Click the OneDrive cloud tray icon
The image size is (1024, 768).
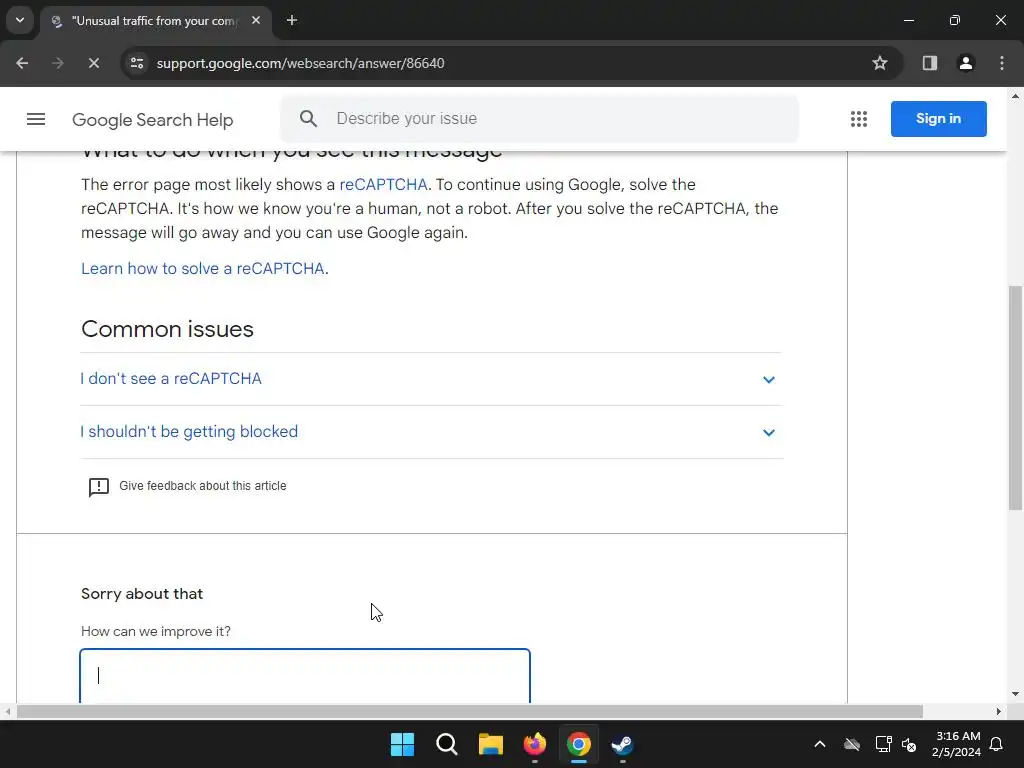click(x=852, y=744)
